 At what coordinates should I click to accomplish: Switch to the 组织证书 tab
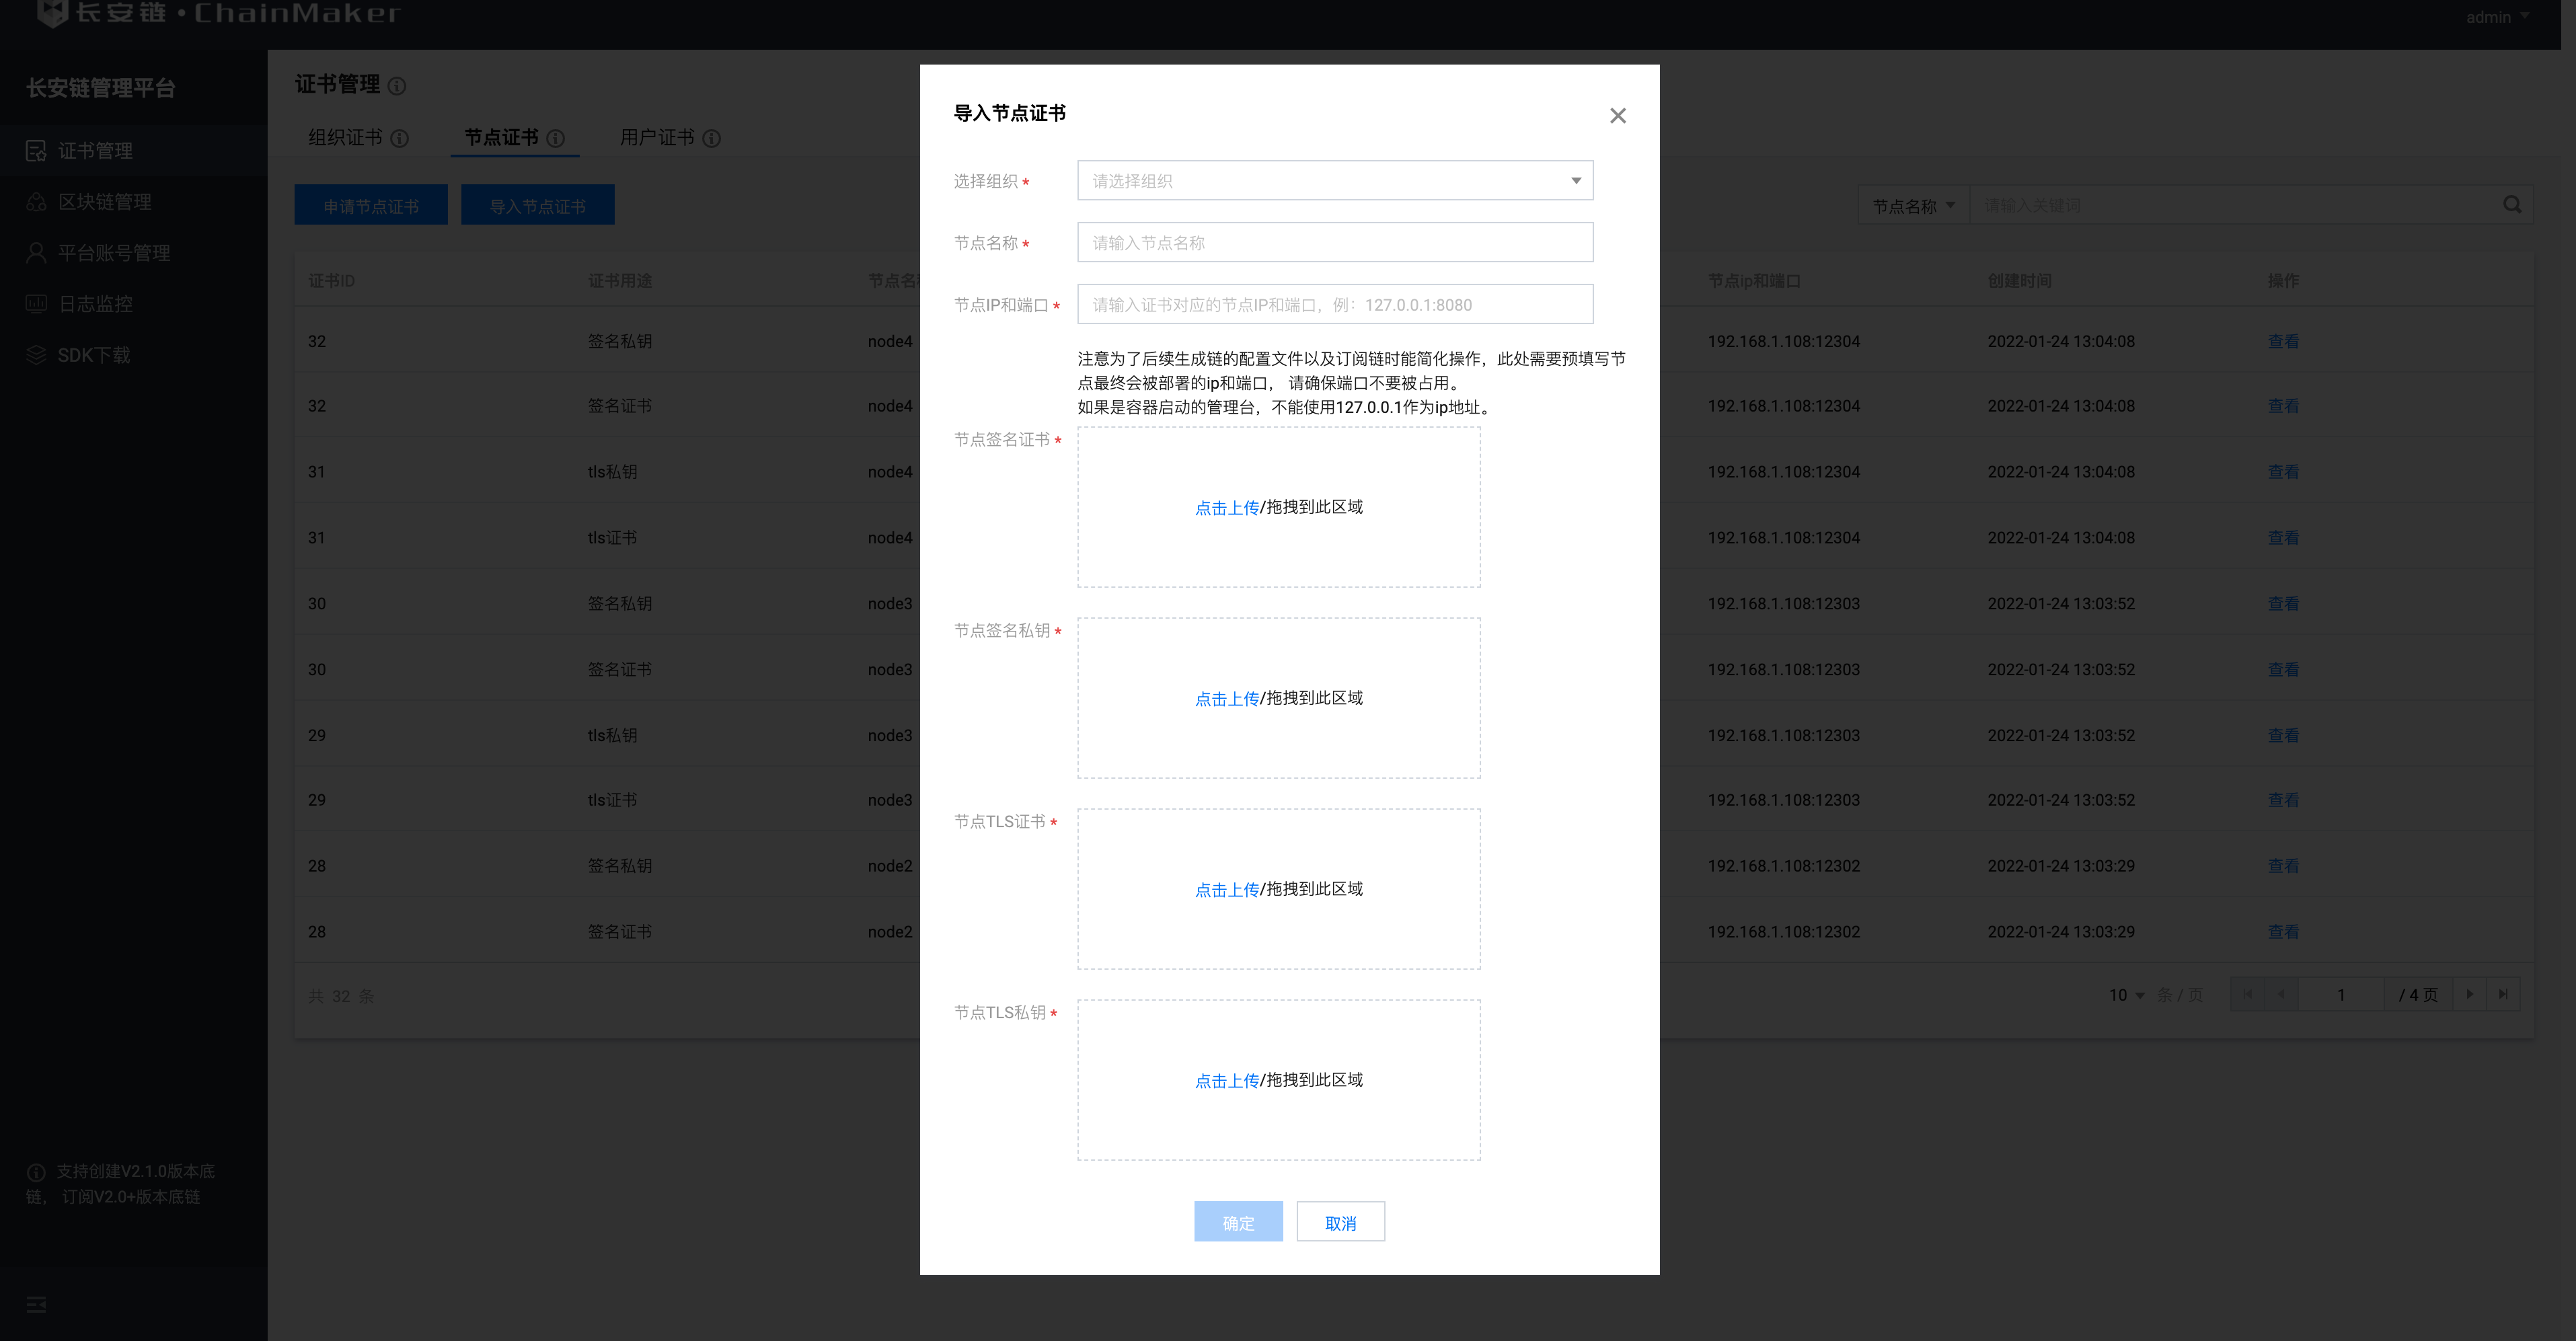click(x=345, y=138)
